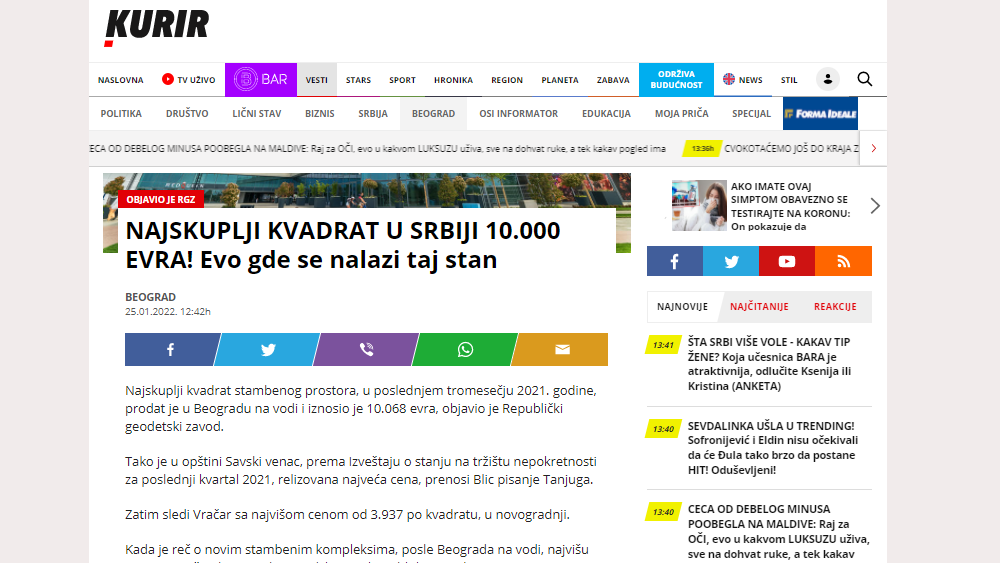Open the 13:41 Šta Srbi više vole story
The image size is (1000, 563).
click(769, 364)
